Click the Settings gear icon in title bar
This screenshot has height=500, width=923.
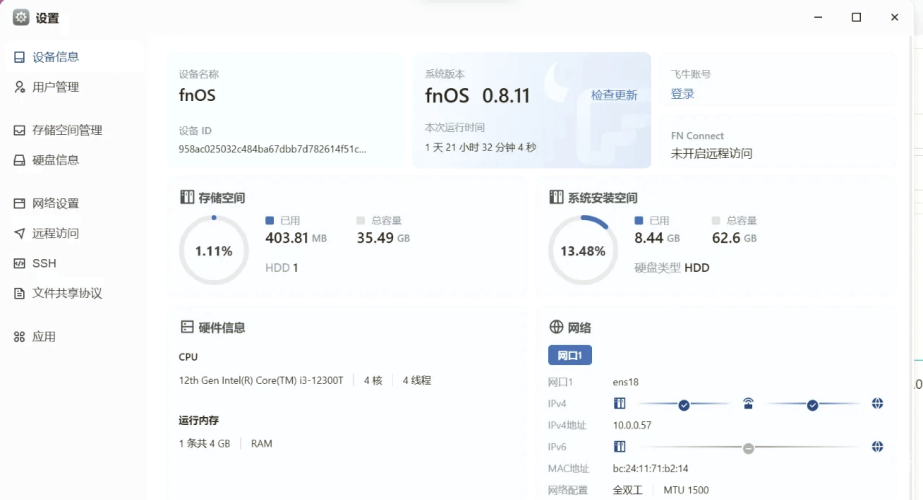tap(21, 18)
